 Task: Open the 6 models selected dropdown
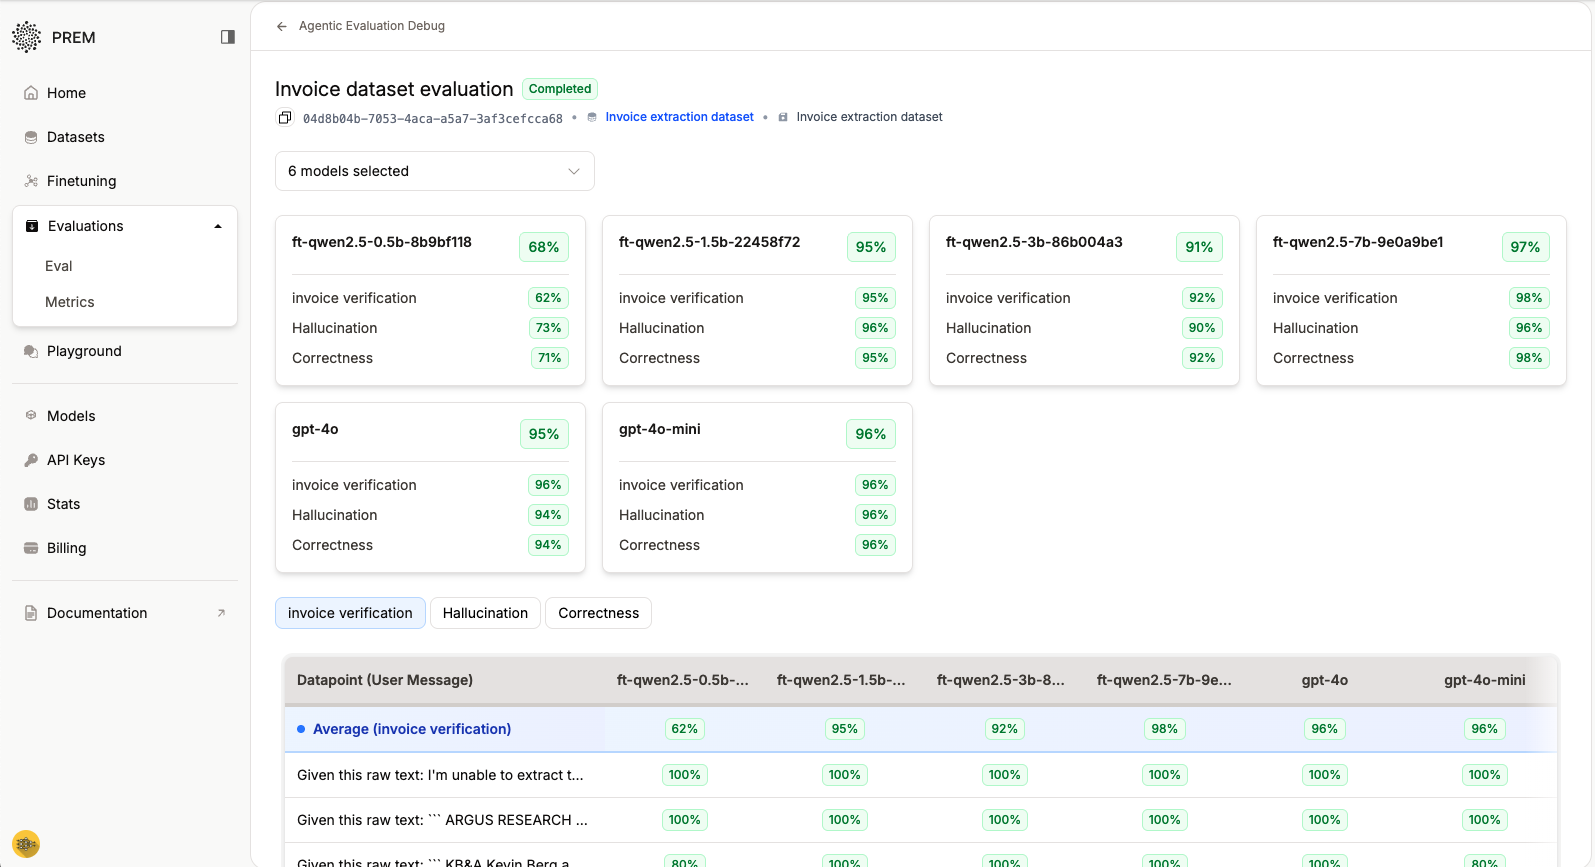(435, 171)
